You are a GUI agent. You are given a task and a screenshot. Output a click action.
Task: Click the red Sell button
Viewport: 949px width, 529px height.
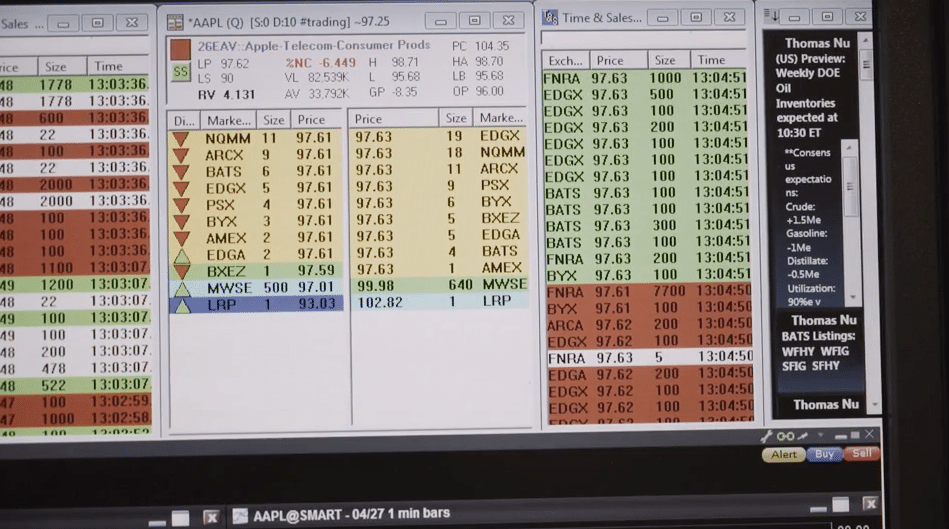click(861, 453)
